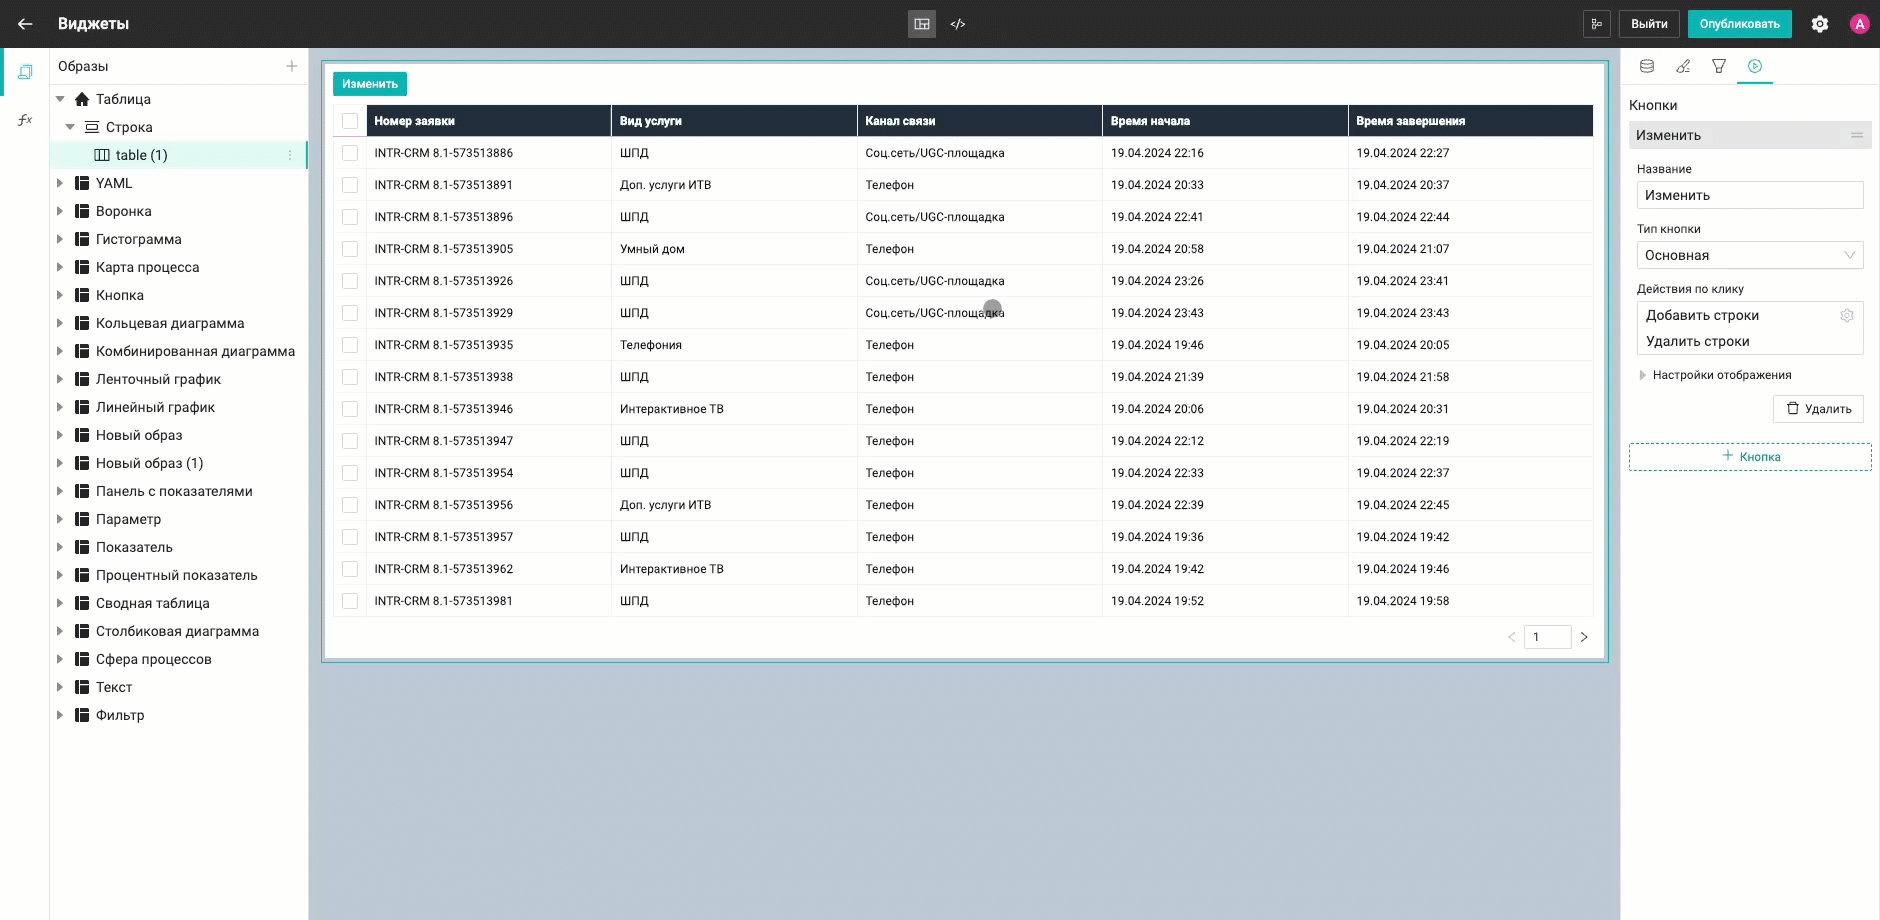The image size is (1880, 920).
Task: Open the data source tab in the right panel
Action: pyautogui.click(x=1647, y=66)
